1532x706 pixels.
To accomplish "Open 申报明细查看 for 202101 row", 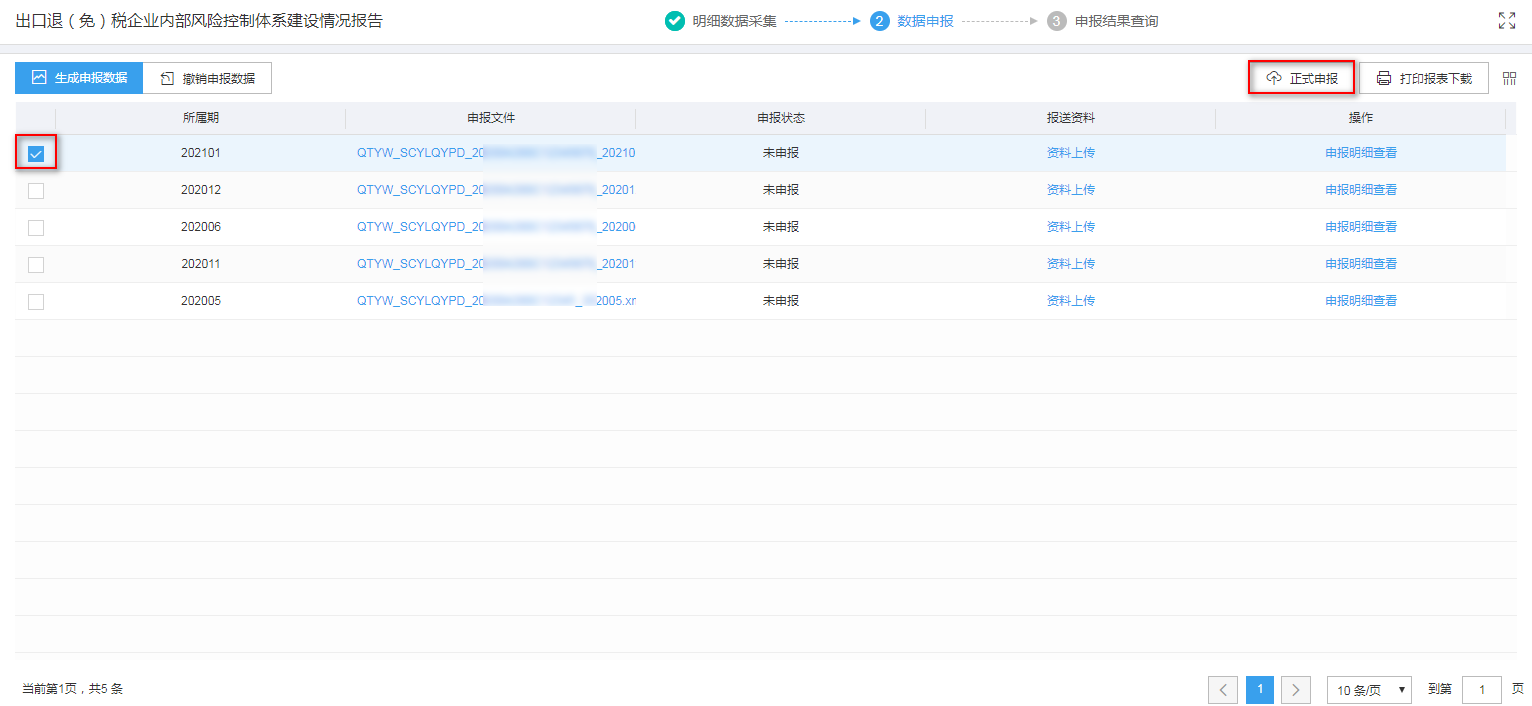I will click(x=1361, y=153).
